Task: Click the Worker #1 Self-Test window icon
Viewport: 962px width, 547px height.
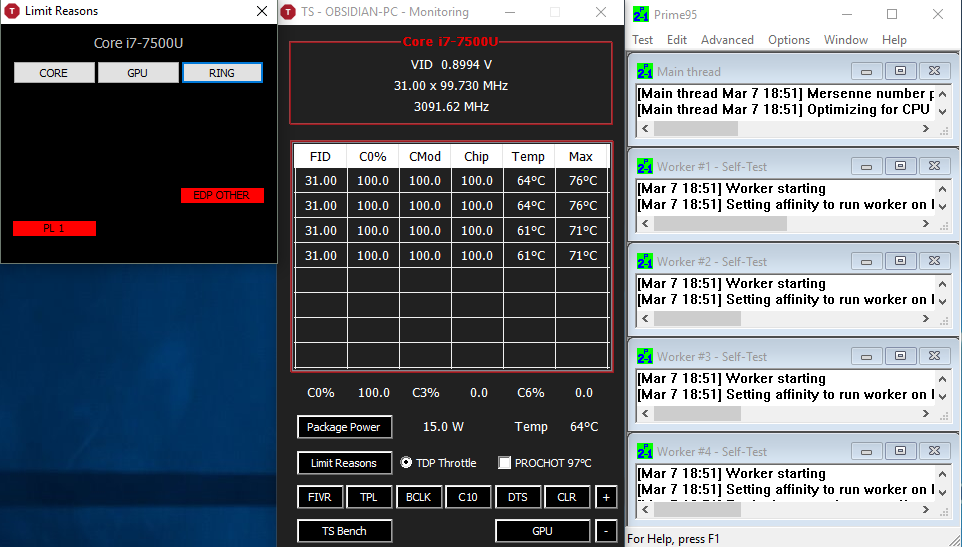Action: click(644, 166)
